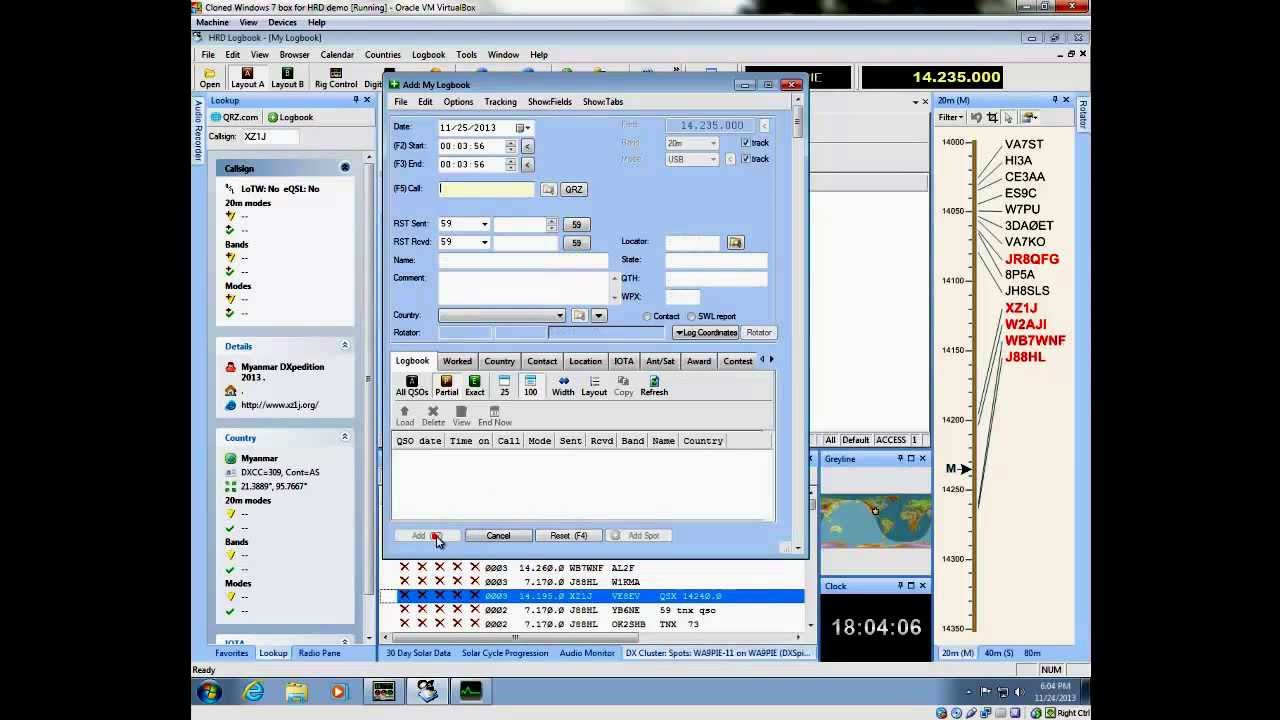
Task: Open the Tracking menu in the Add dialog
Action: [500, 102]
